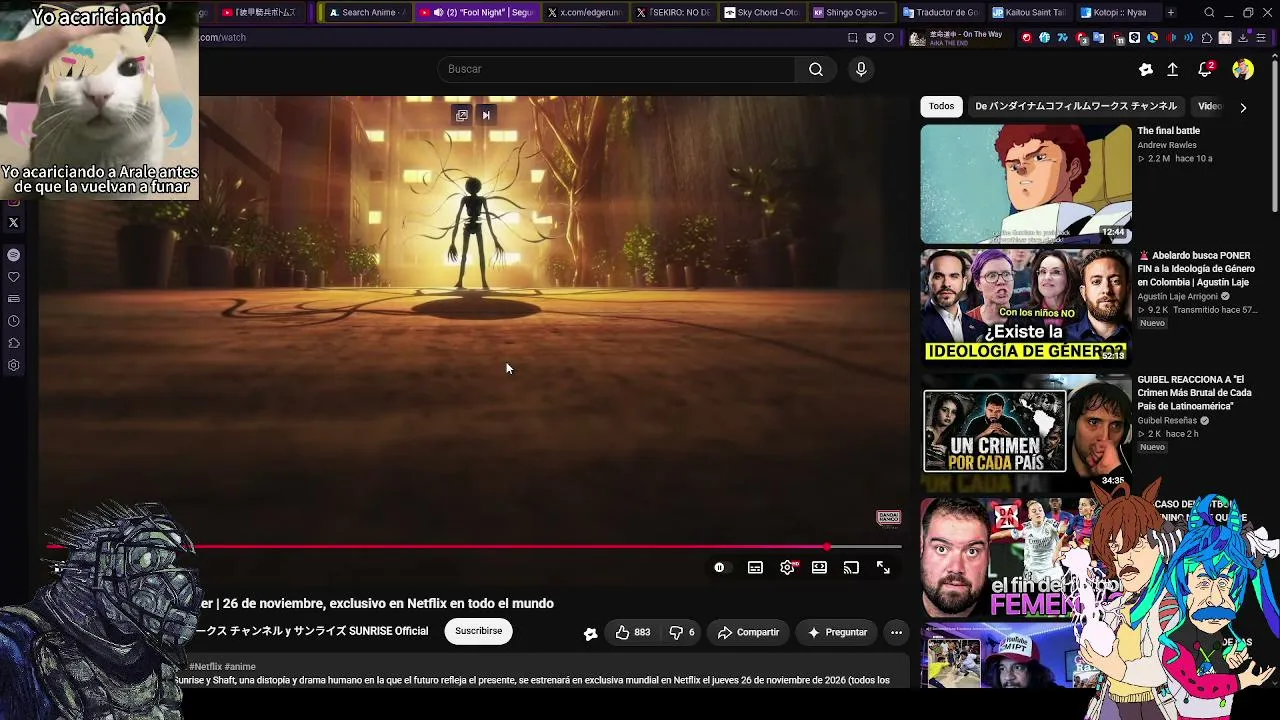
Task: Open the heart icon in browser sidebar
Action: (14, 277)
